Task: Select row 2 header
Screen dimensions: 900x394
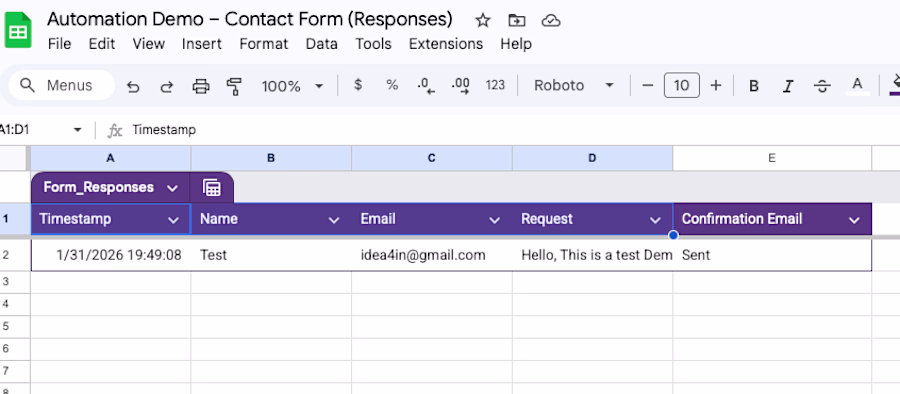Action: [14, 255]
